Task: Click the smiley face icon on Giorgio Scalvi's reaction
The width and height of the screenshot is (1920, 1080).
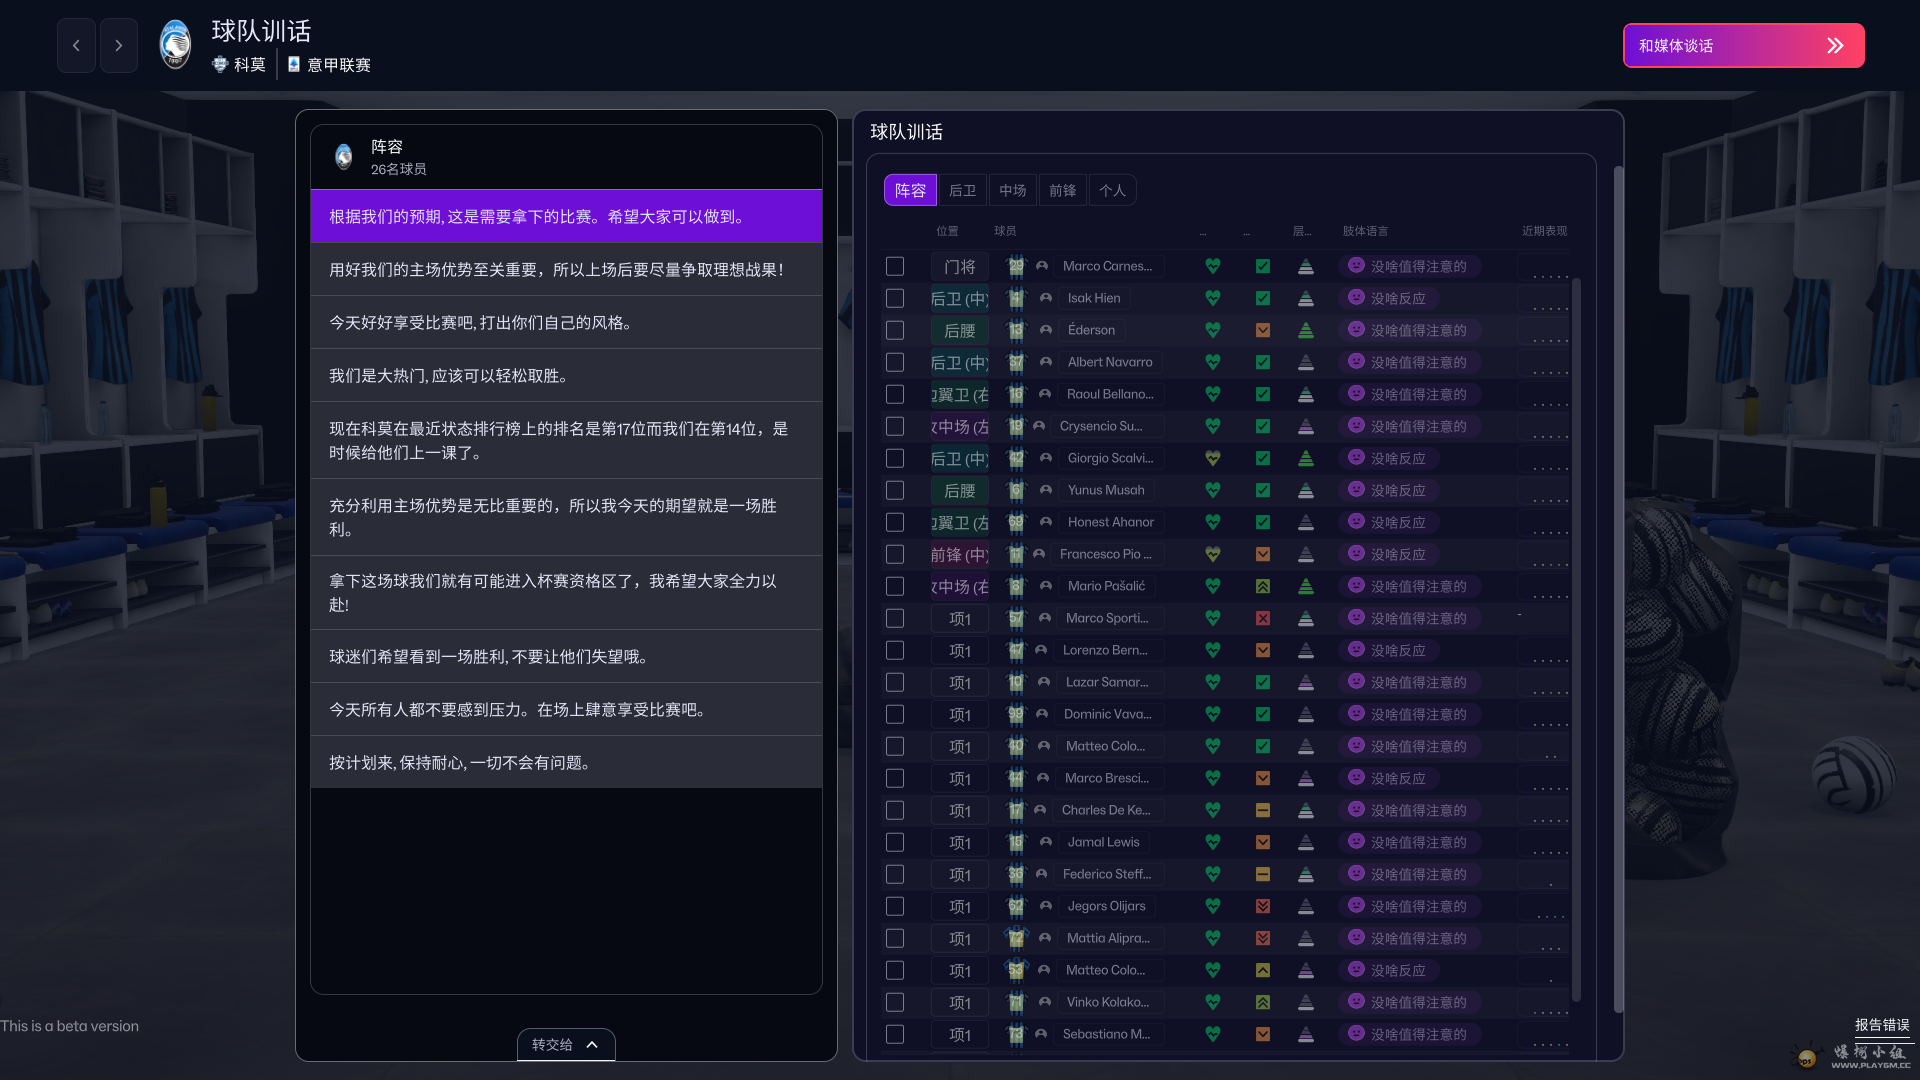Action: (x=1356, y=458)
